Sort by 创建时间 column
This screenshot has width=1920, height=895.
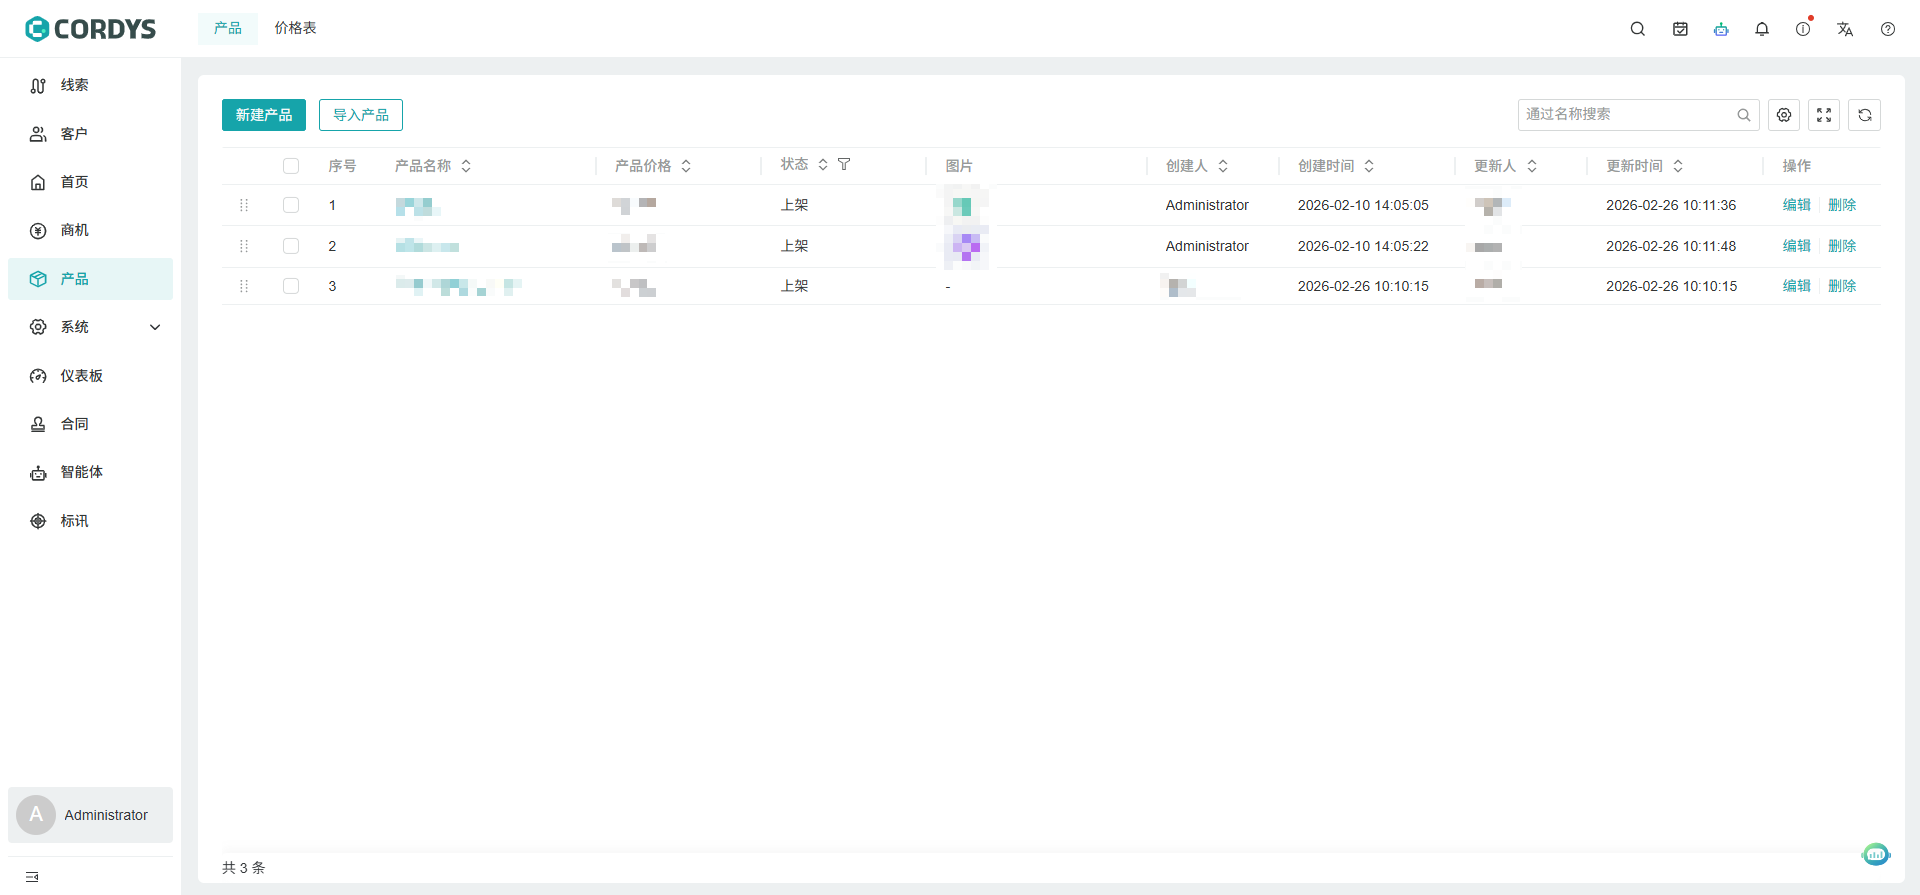pyautogui.click(x=1369, y=166)
